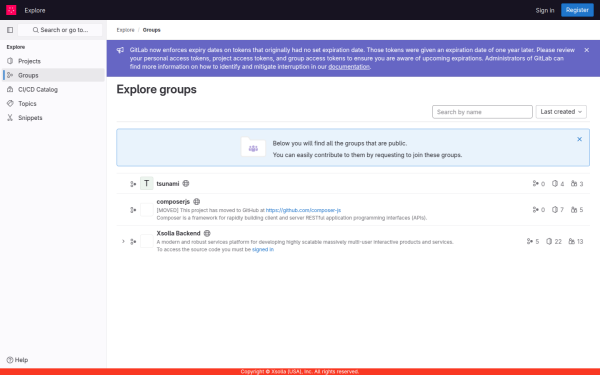This screenshot has width=600, height=375.
Task: Click the Projects icon in sidebar
Action: click(x=10, y=61)
